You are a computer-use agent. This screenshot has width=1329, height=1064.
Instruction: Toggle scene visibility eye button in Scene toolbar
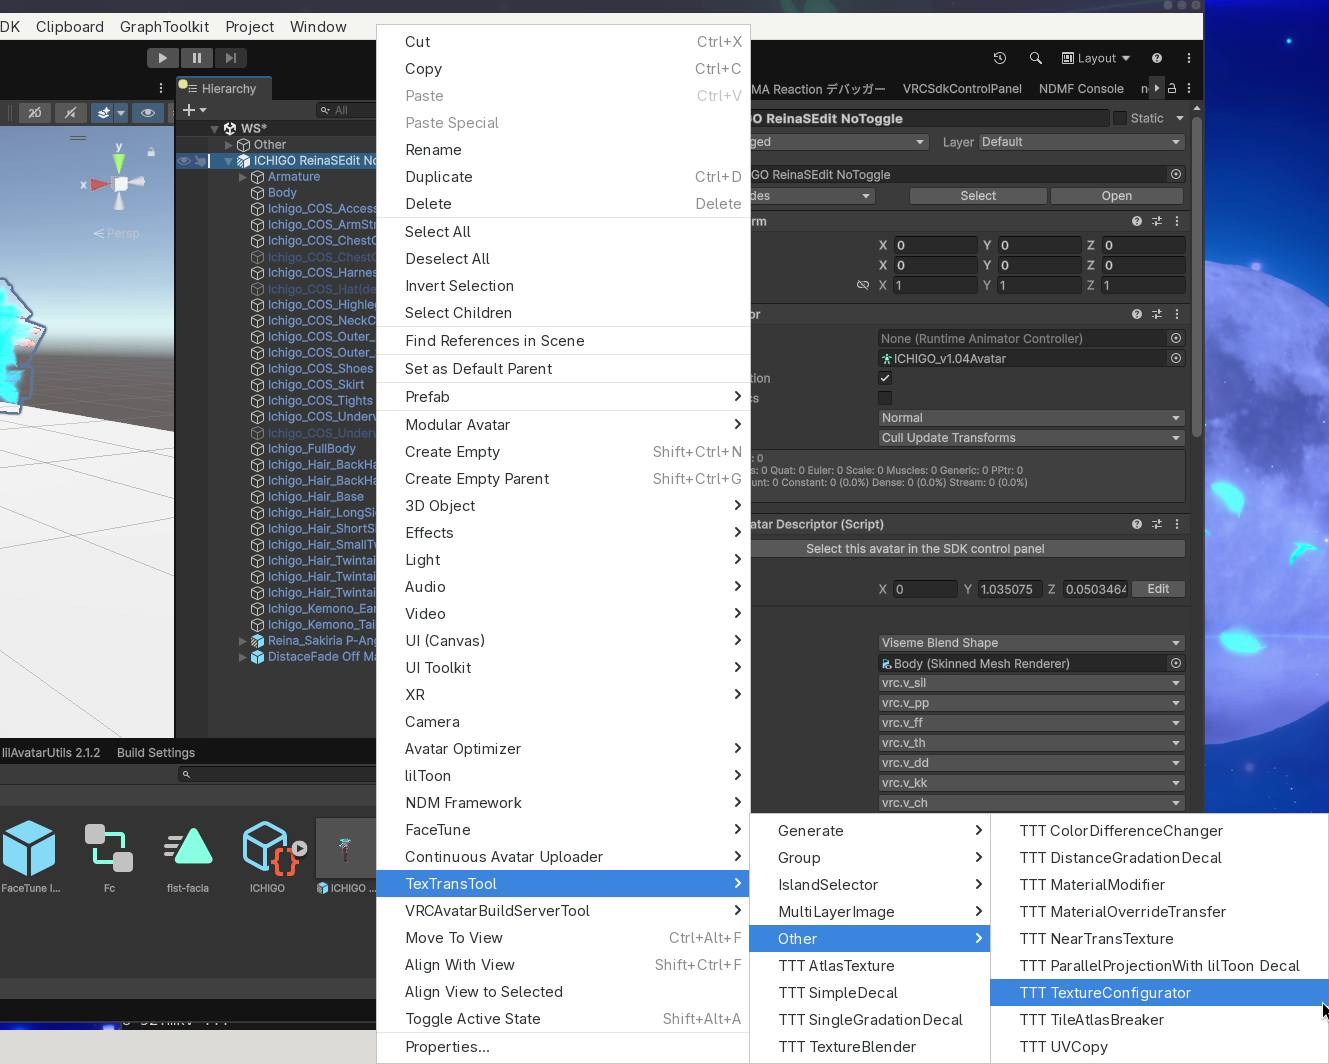(148, 113)
